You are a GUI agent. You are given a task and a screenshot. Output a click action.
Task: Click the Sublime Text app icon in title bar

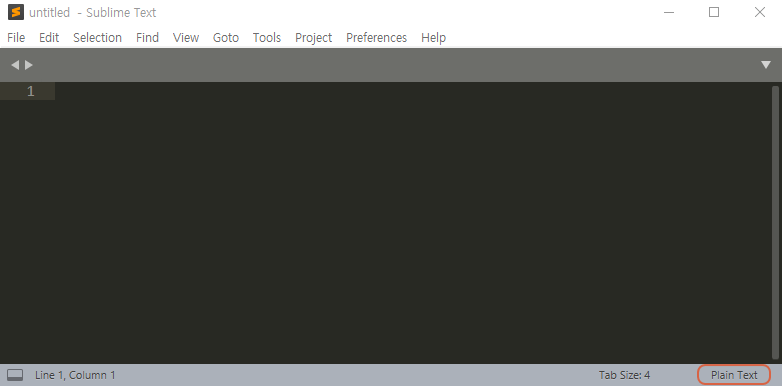point(16,12)
